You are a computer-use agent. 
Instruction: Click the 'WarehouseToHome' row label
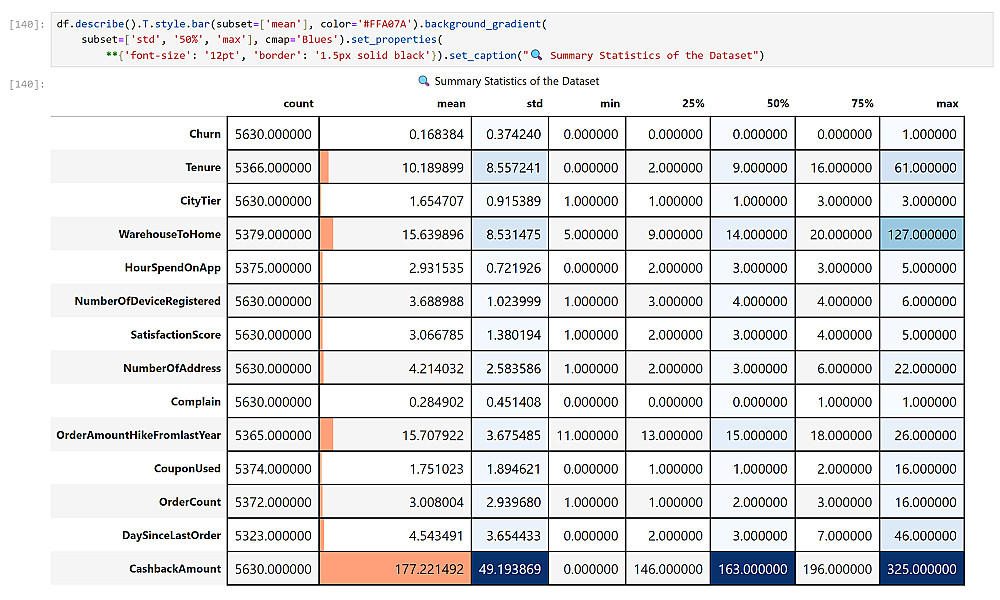pos(170,234)
